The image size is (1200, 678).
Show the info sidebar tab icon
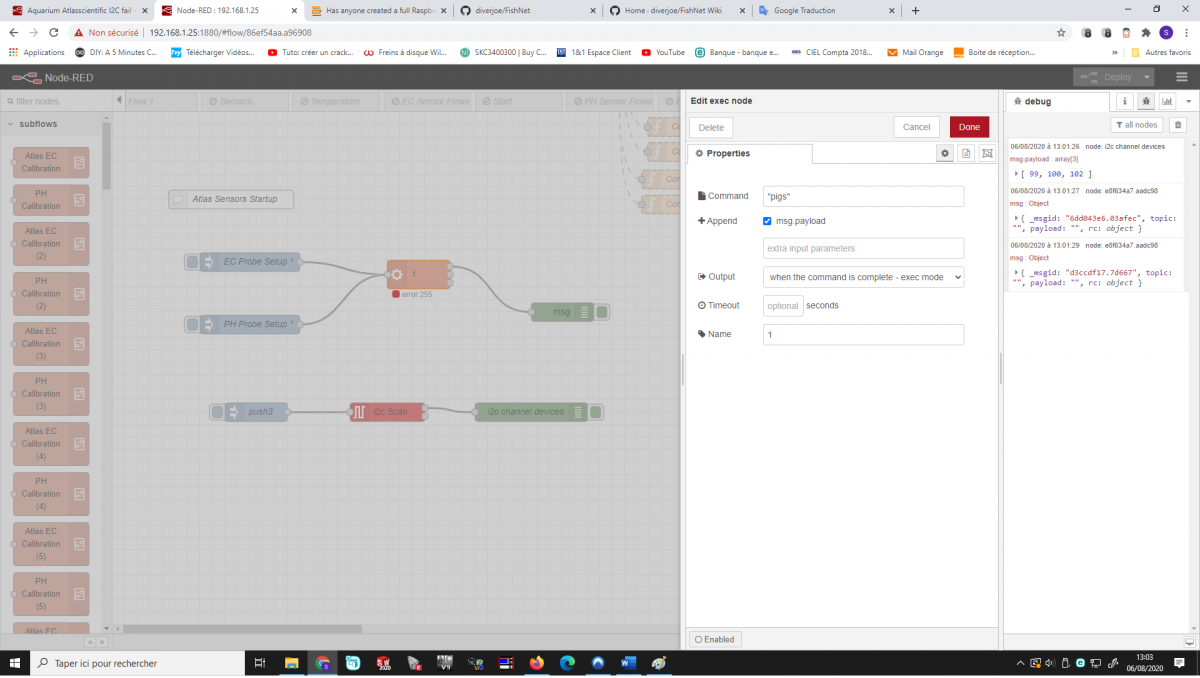1124,101
